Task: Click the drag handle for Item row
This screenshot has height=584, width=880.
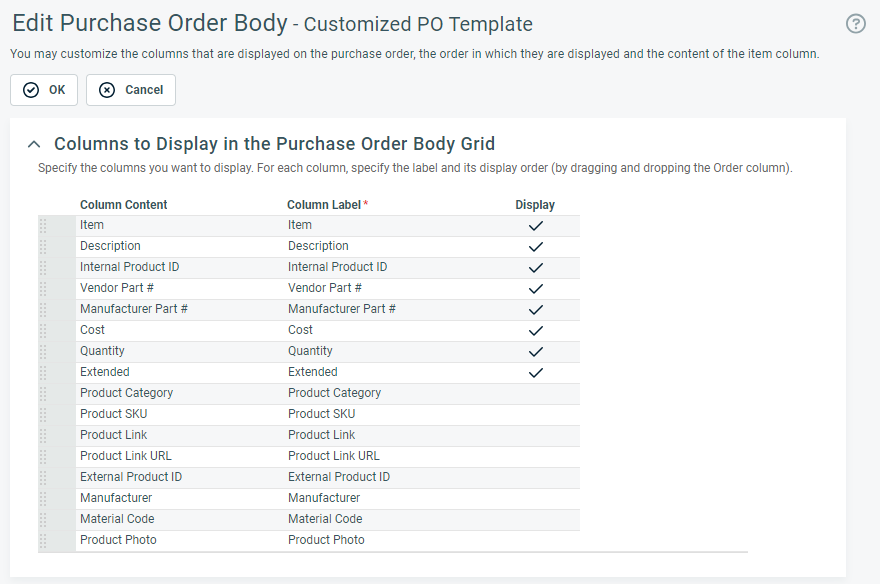Action: point(43,226)
